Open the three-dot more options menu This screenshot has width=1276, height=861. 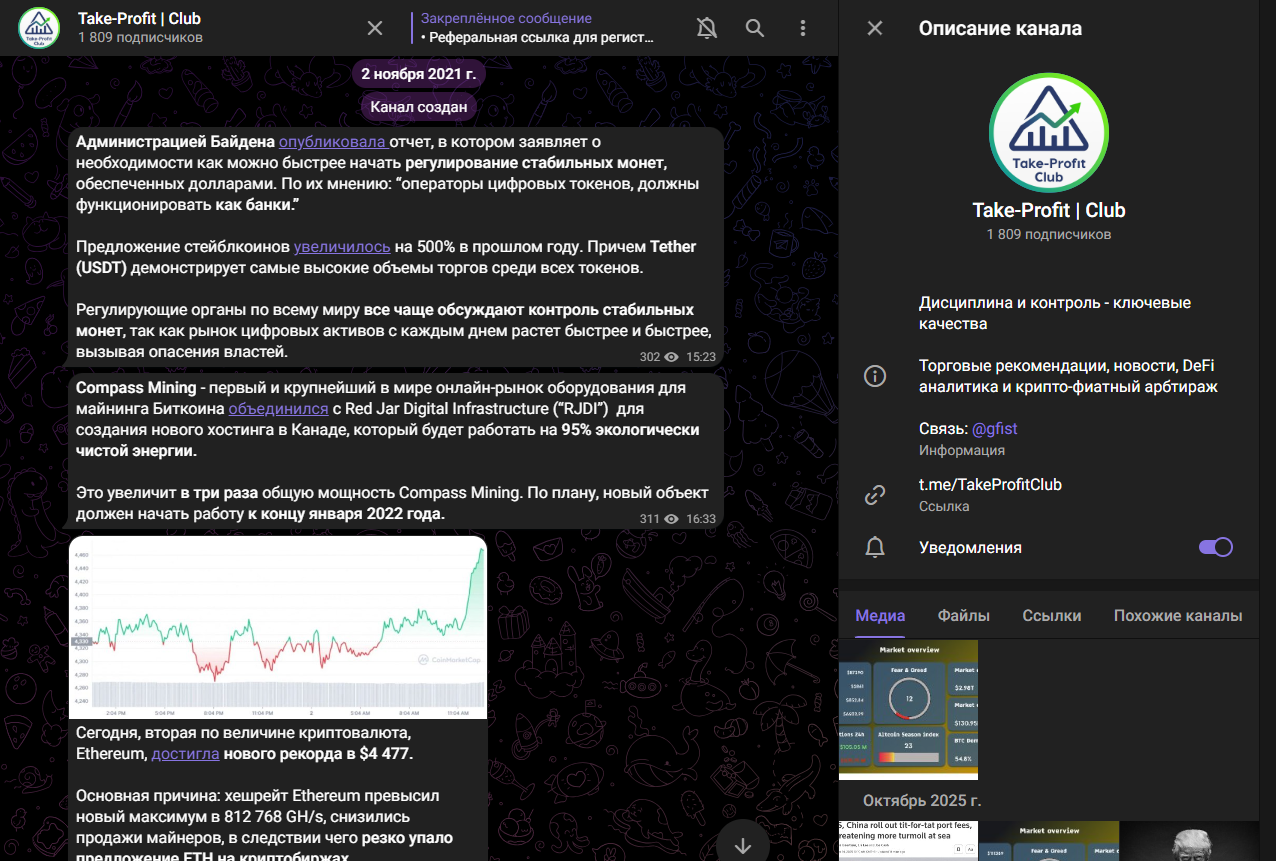803,28
